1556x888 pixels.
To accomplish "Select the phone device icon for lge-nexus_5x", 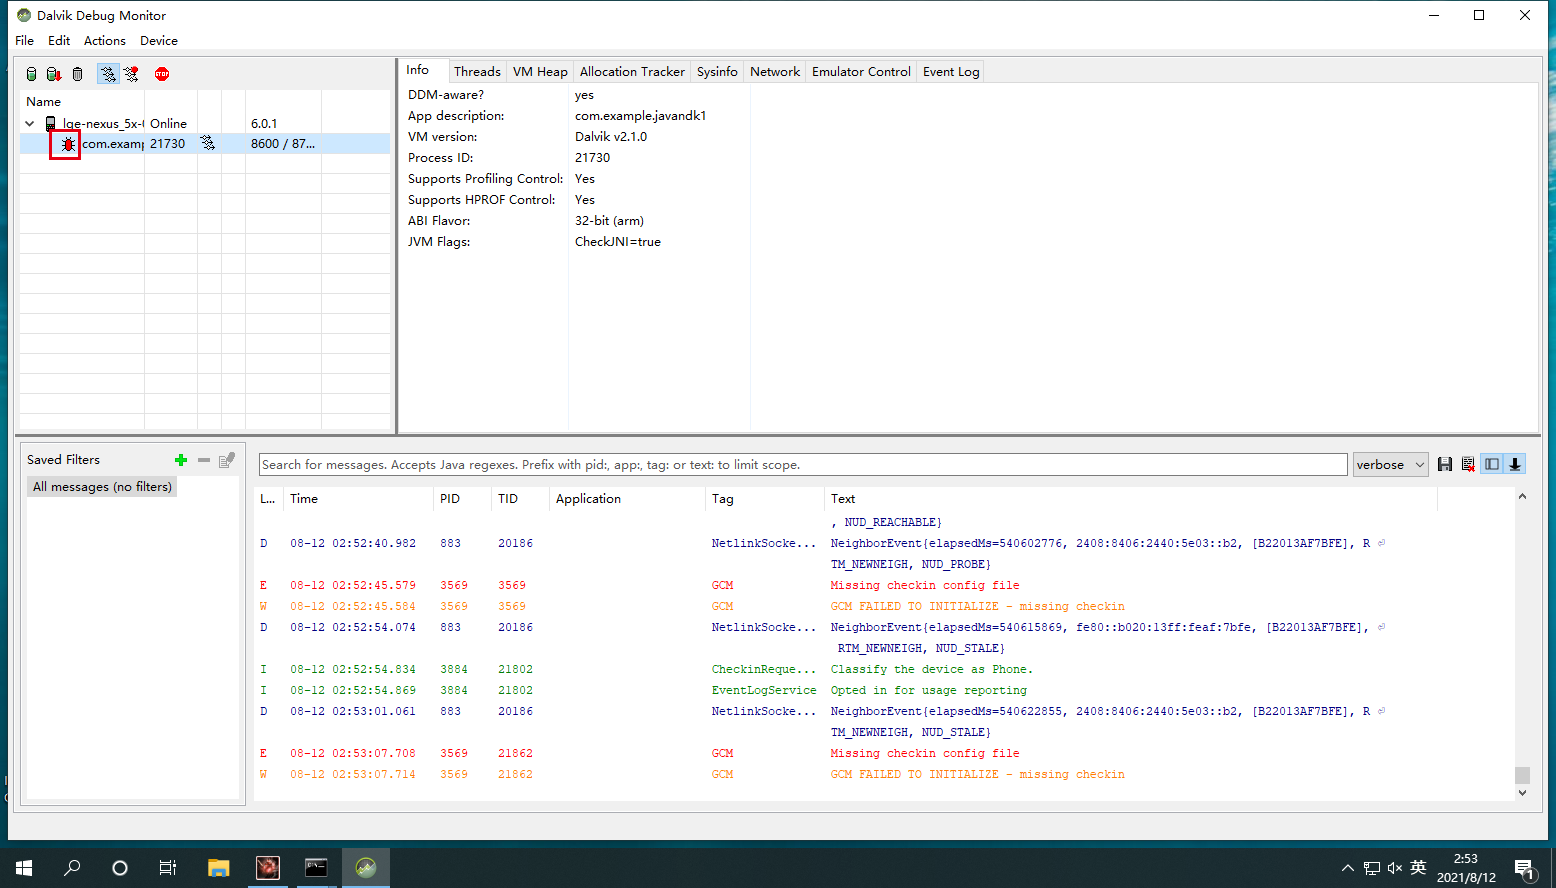I will 50,124.
